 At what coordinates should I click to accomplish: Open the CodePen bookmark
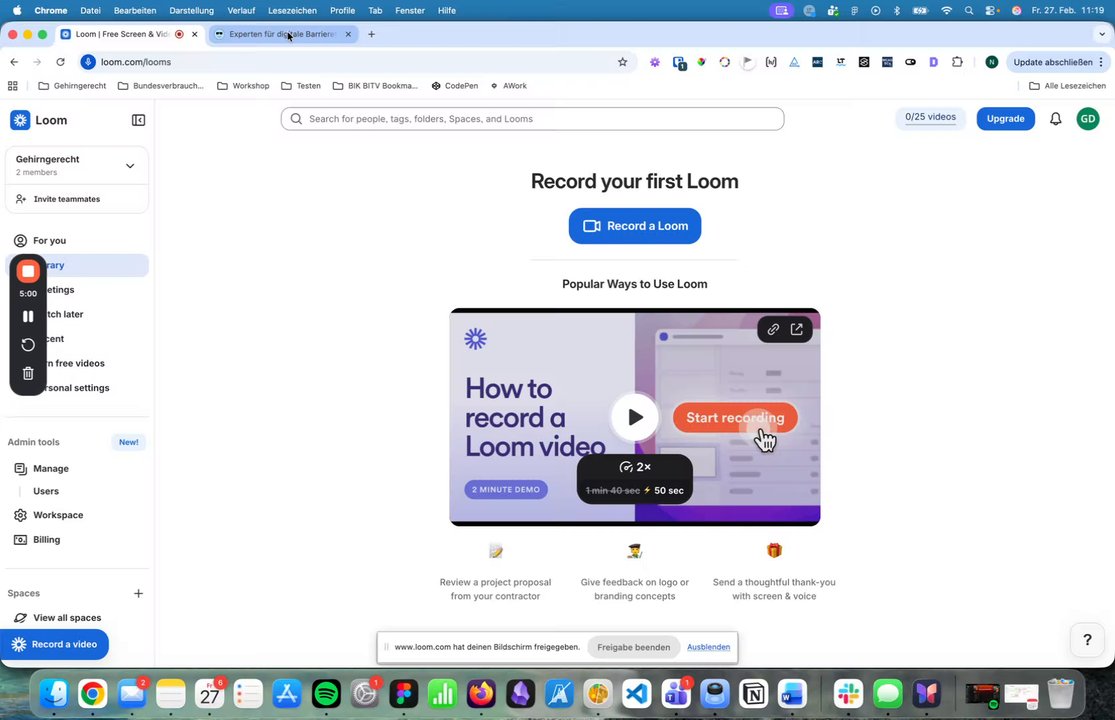455,86
